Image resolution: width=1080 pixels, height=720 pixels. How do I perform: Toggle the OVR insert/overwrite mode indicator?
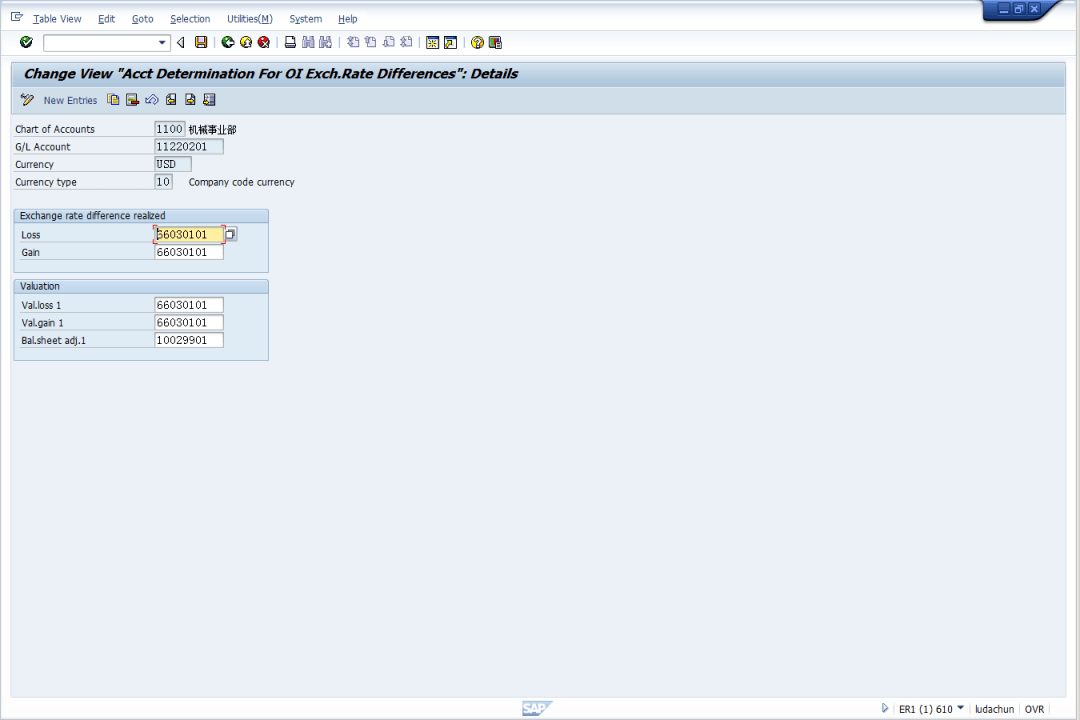(1034, 709)
